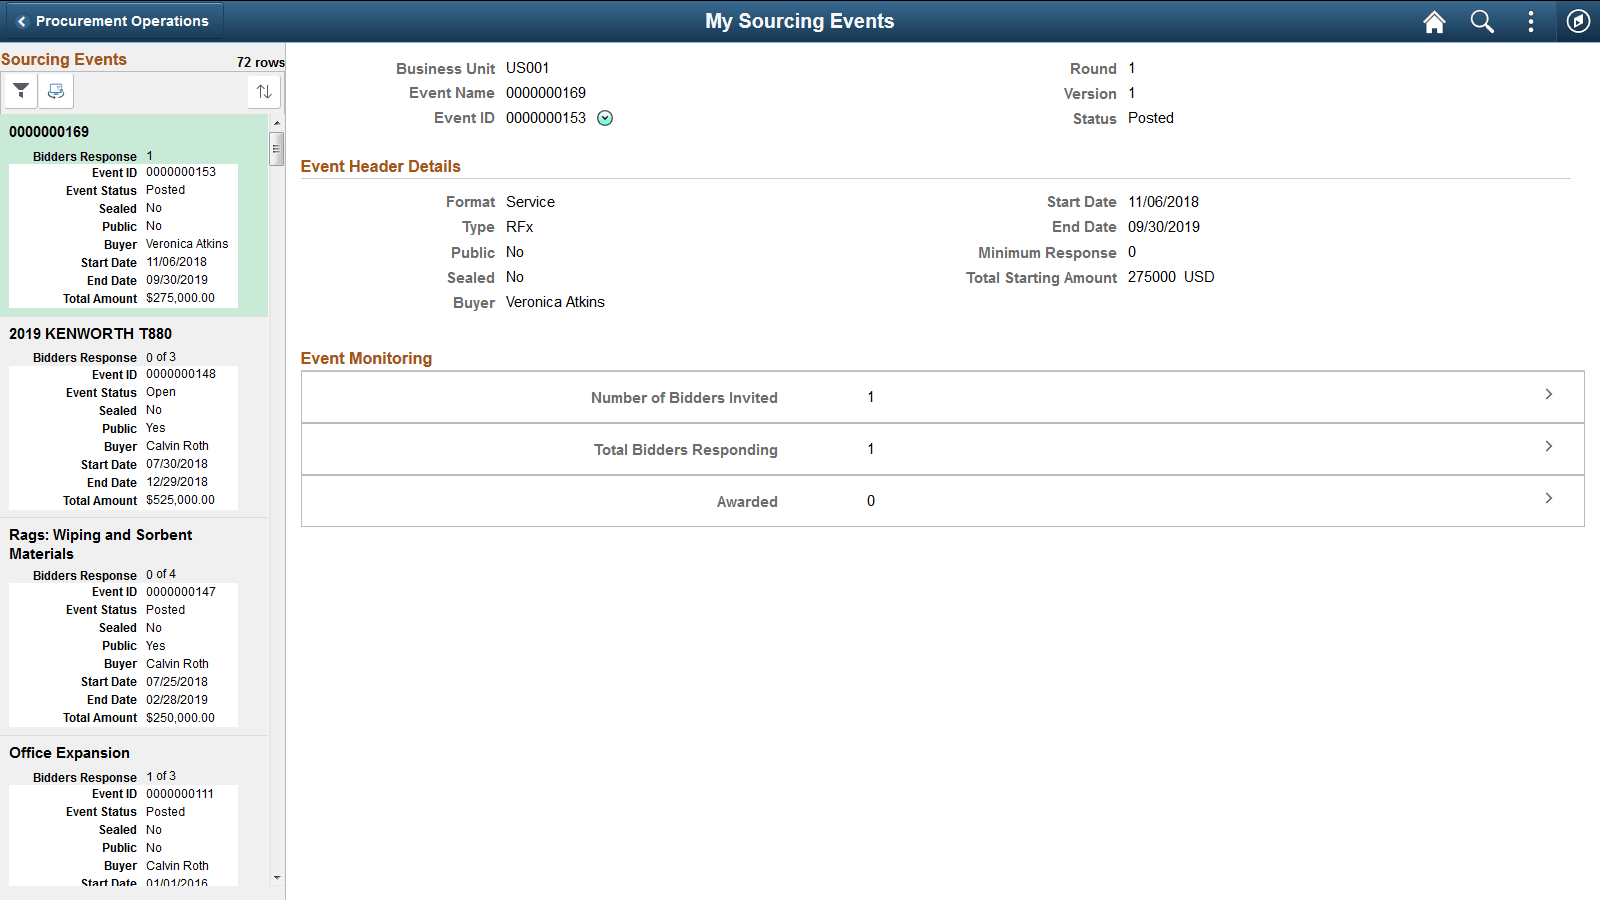Image resolution: width=1600 pixels, height=900 pixels.
Task: Open the filter options for Sourcing Events
Action: [20, 91]
